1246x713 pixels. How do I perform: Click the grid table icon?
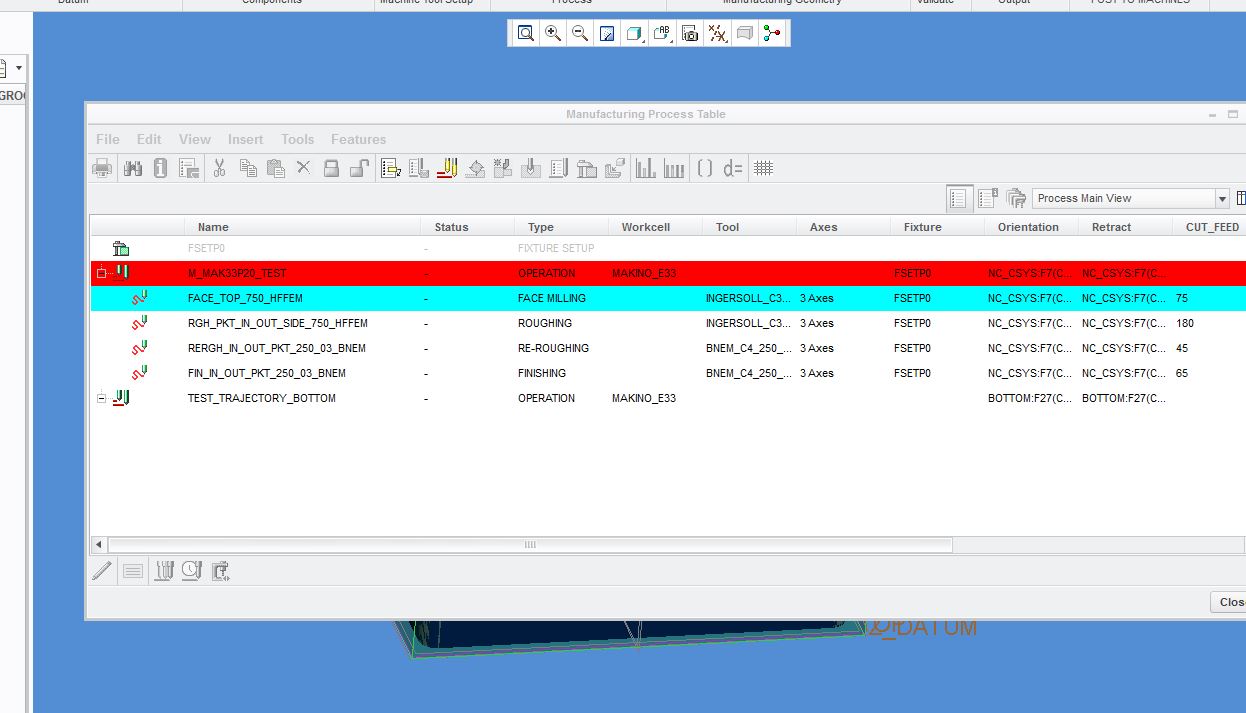763,169
